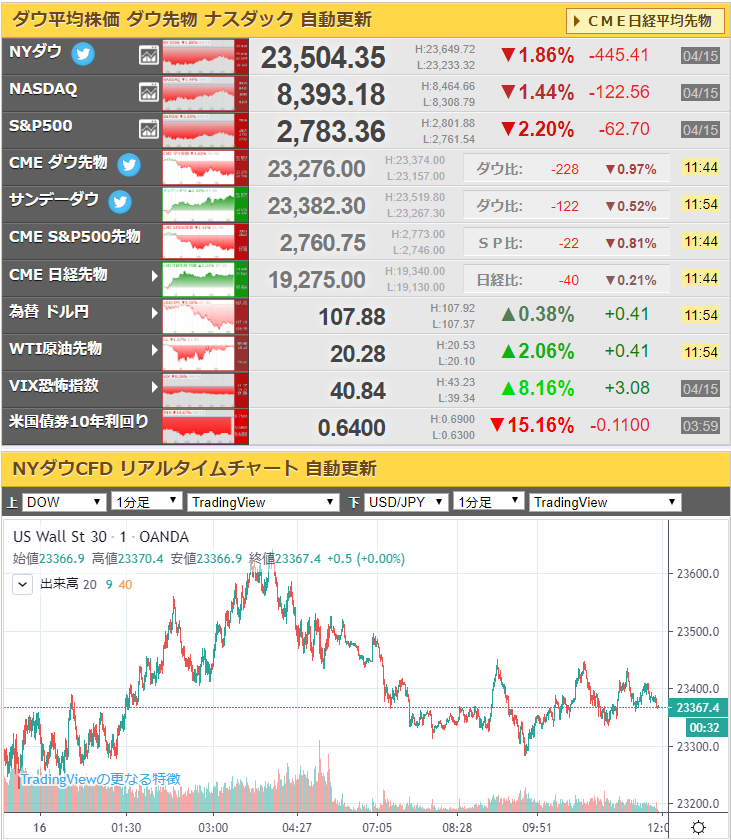Click the 10-year yield value 0.6400
This screenshot has width=731, height=840.
tap(351, 428)
